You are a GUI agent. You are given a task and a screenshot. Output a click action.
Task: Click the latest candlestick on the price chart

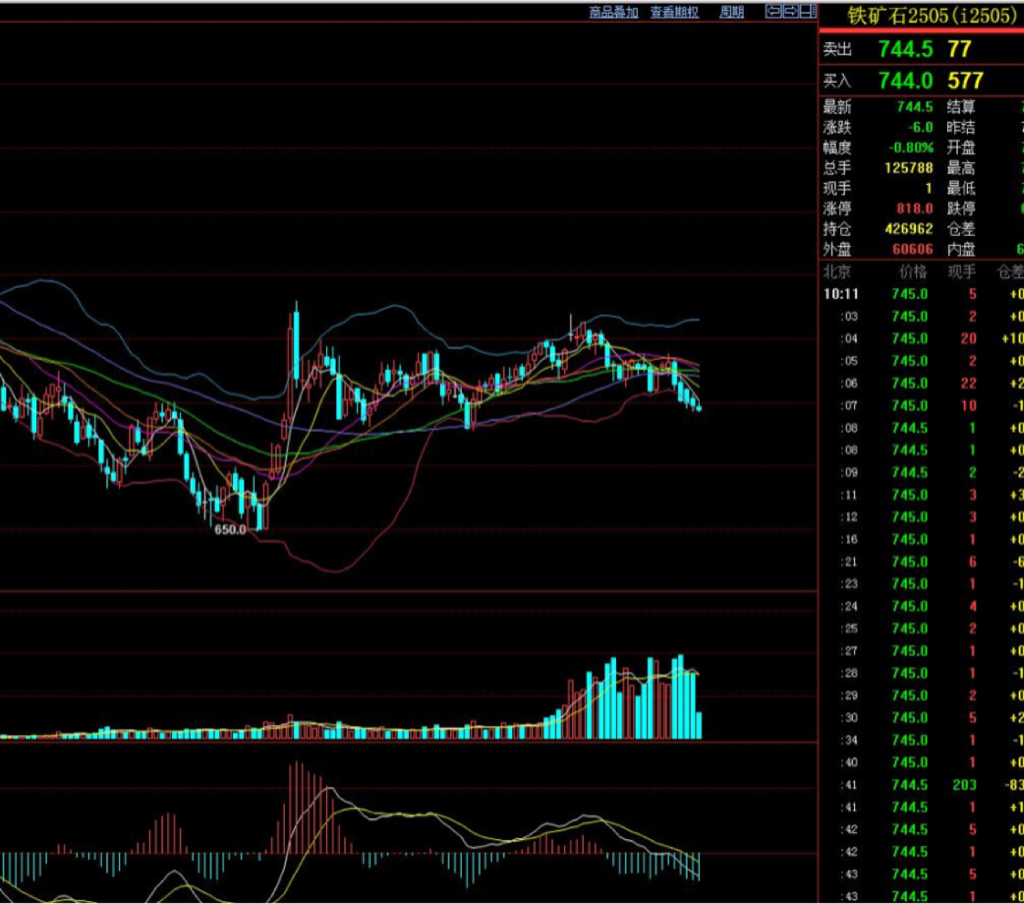tap(699, 408)
